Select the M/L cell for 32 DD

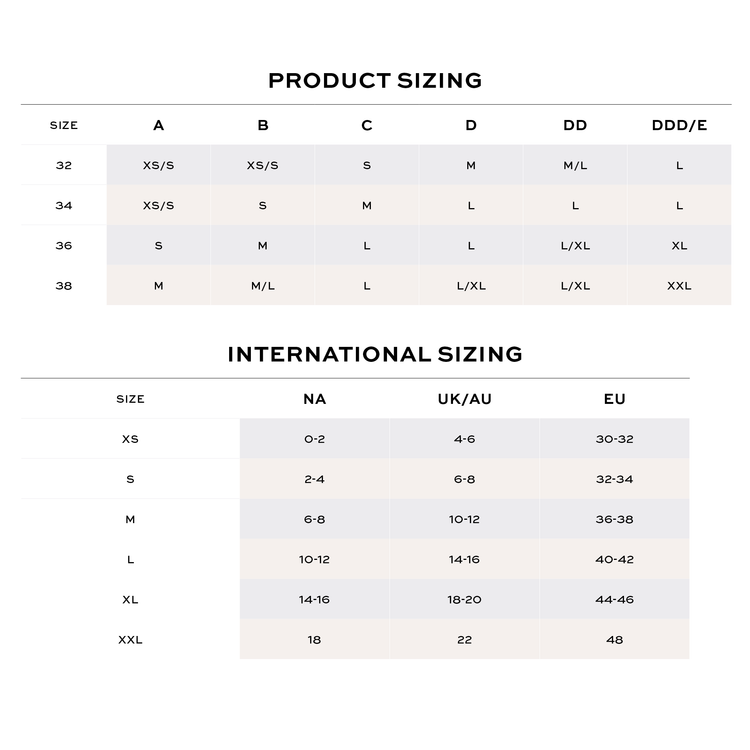pos(575,165)
